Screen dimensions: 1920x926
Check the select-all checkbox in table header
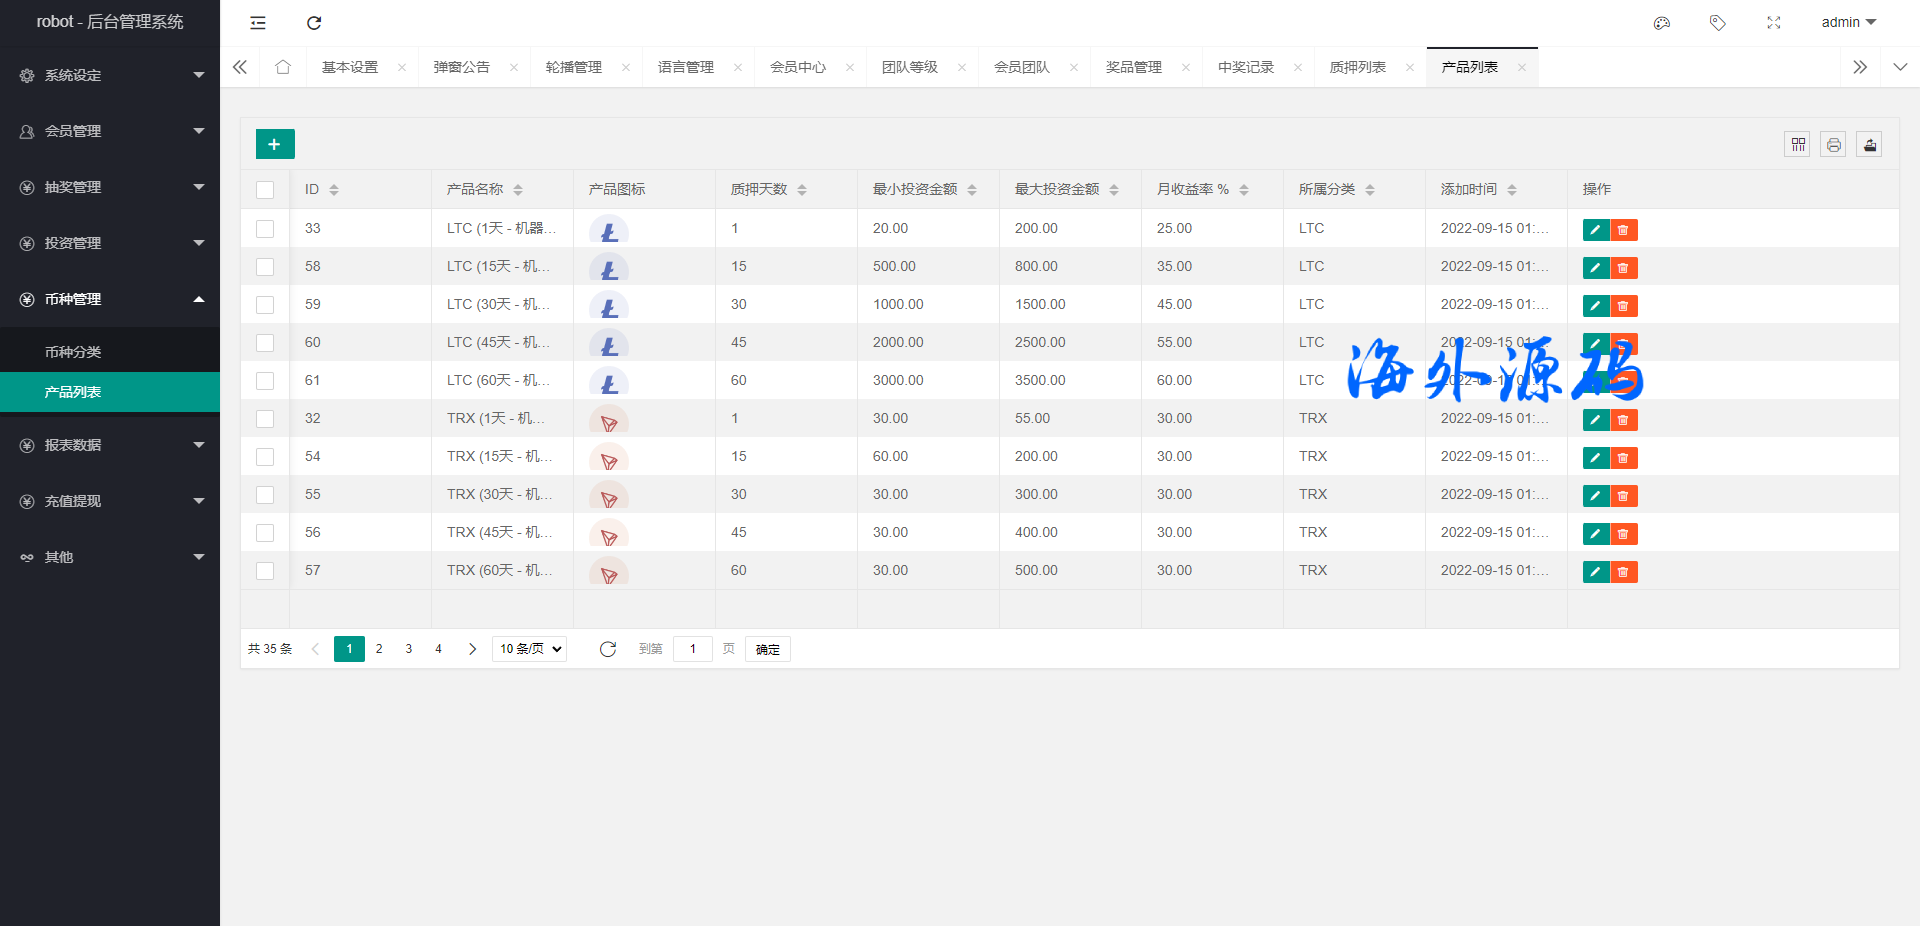point(265,190)
